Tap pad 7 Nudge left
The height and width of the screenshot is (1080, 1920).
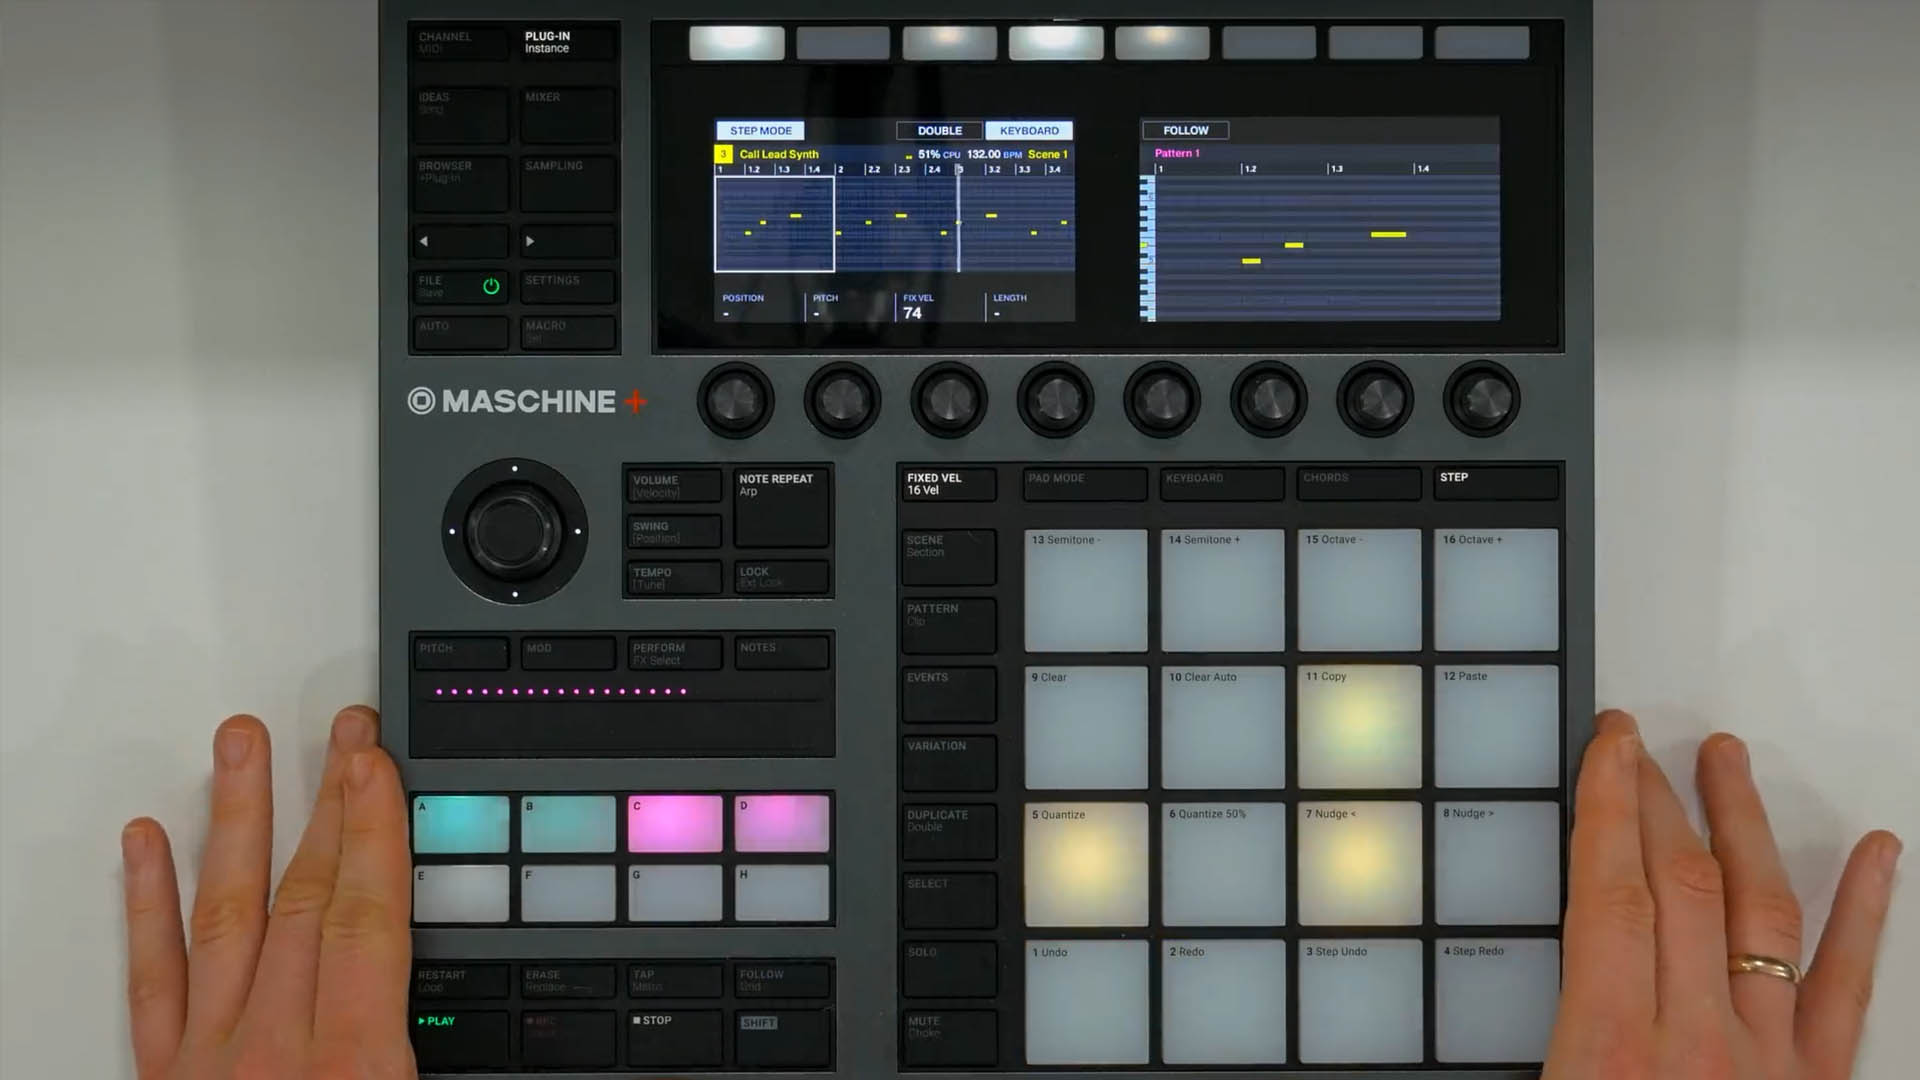1360,864
